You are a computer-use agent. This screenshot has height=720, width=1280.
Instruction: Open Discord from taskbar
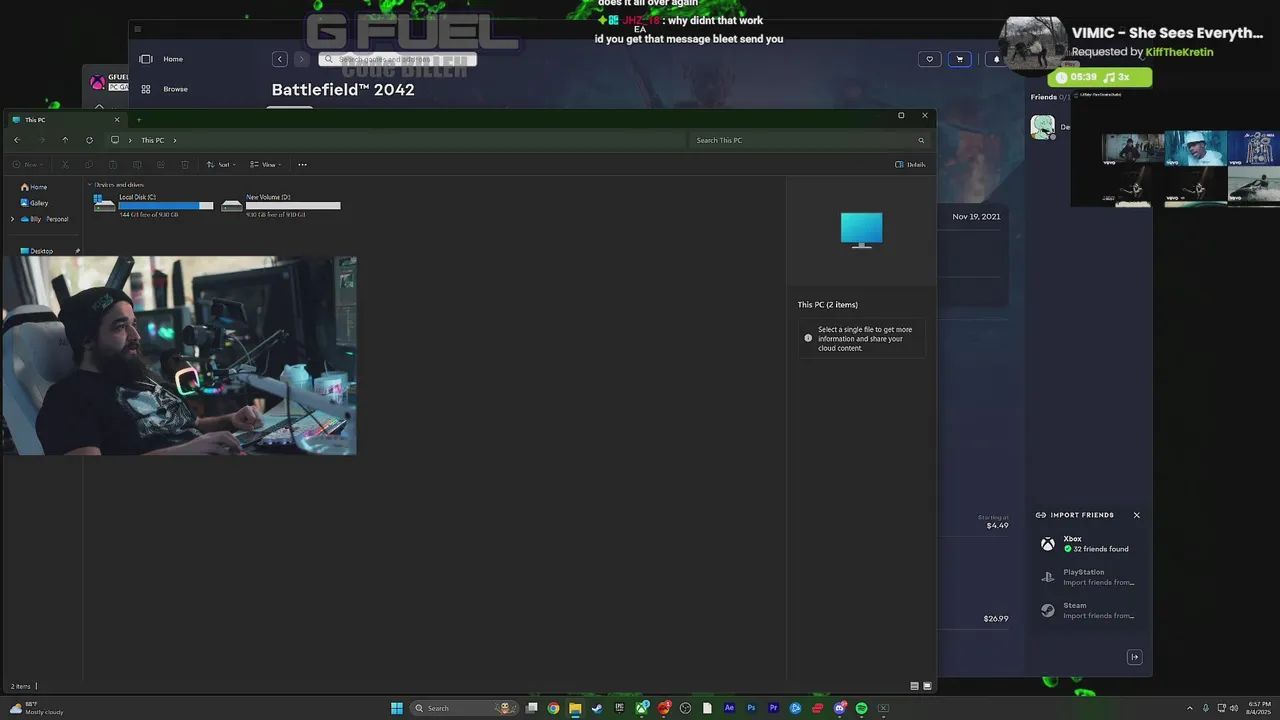839,708
